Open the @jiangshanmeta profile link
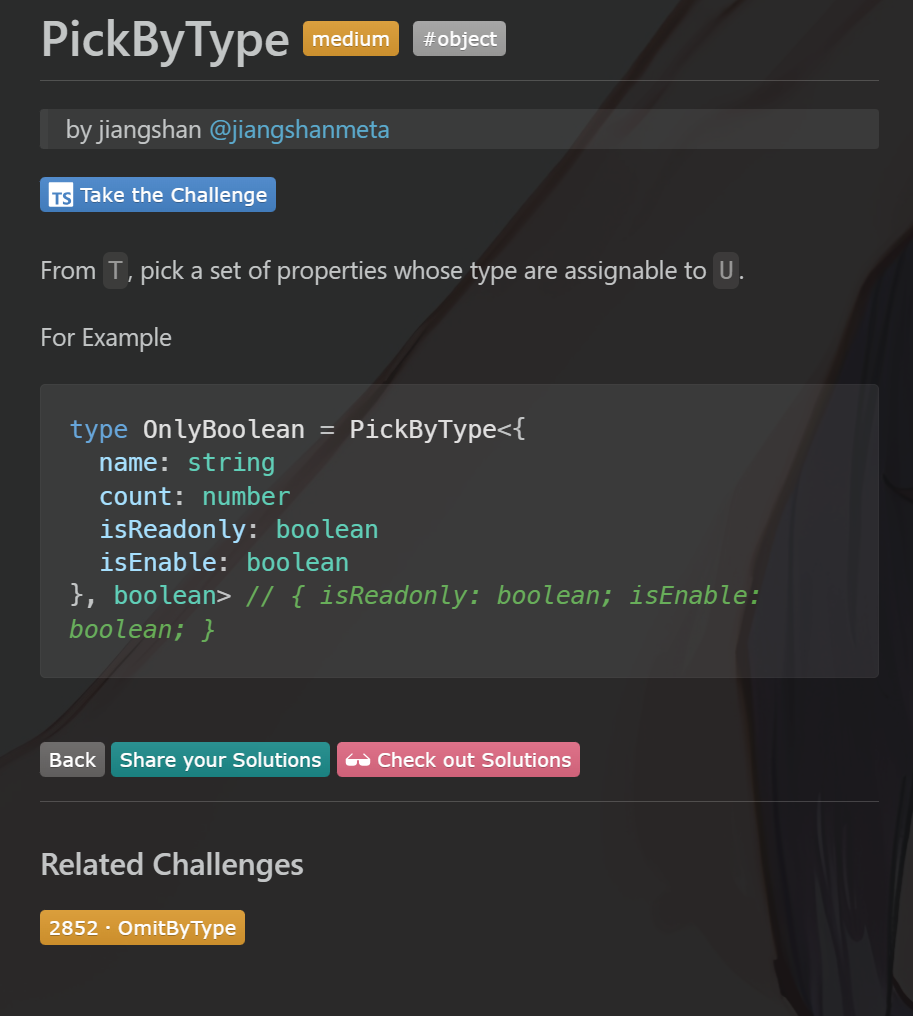913x1016 pixels. point(299,130)
